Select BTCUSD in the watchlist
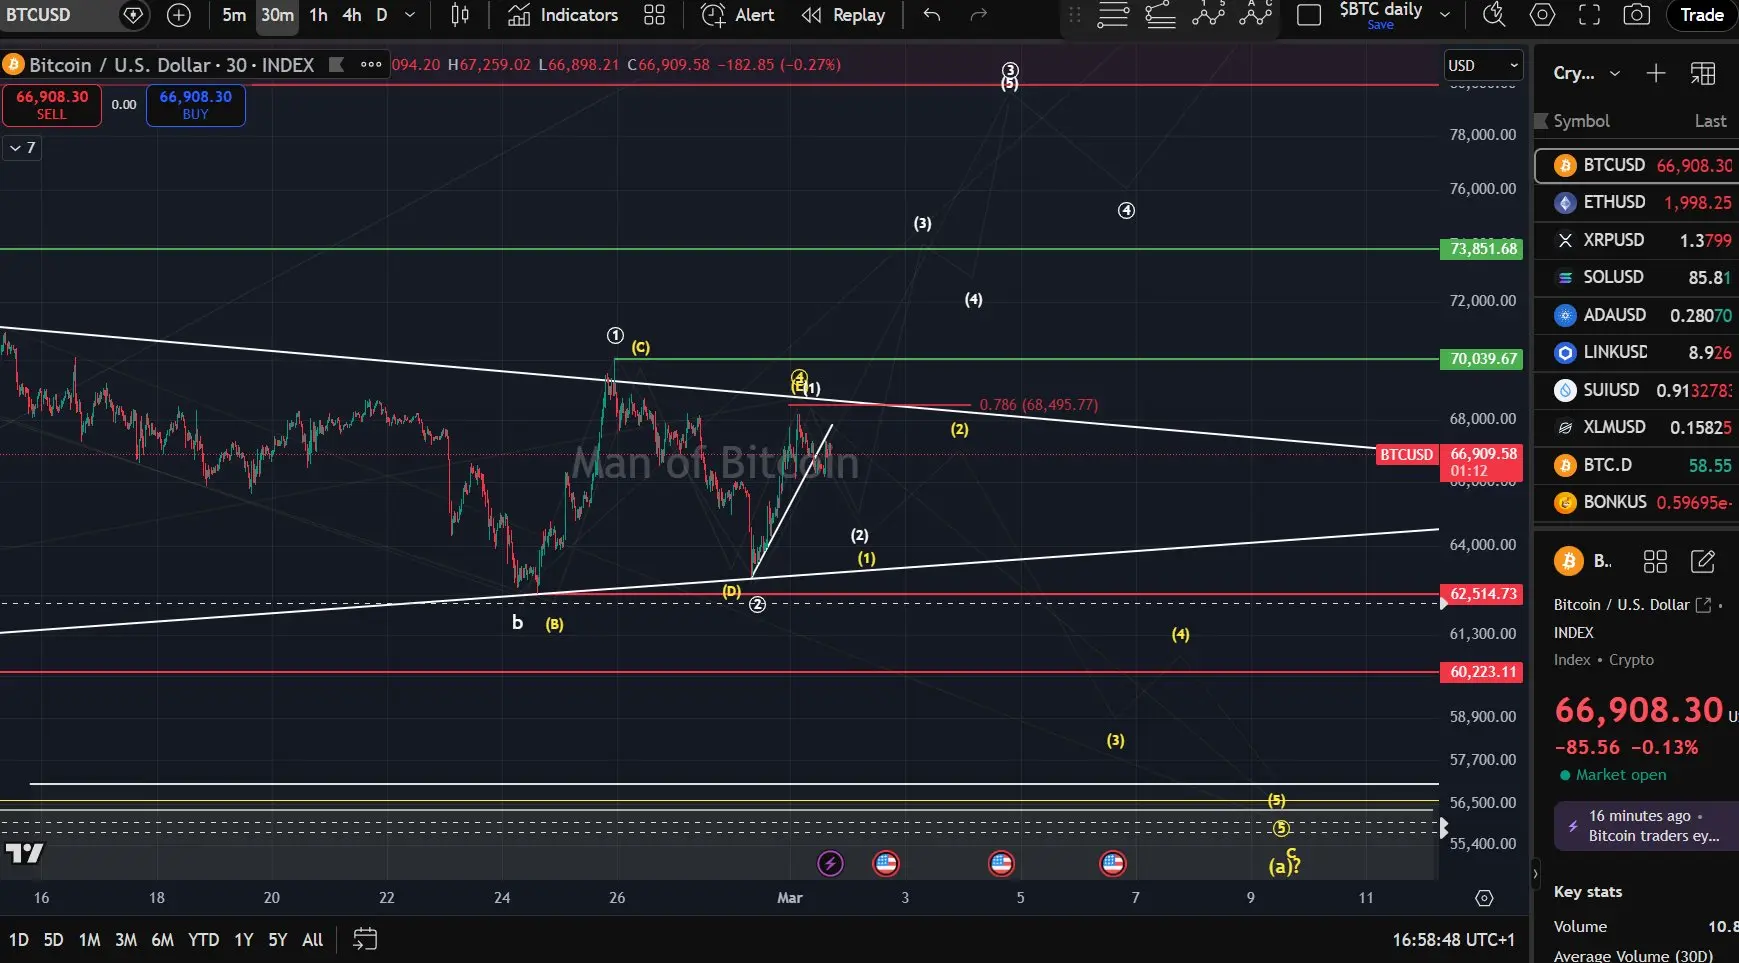The width and height of the screenshot is (1739, 963). (x=1637, y=165)
